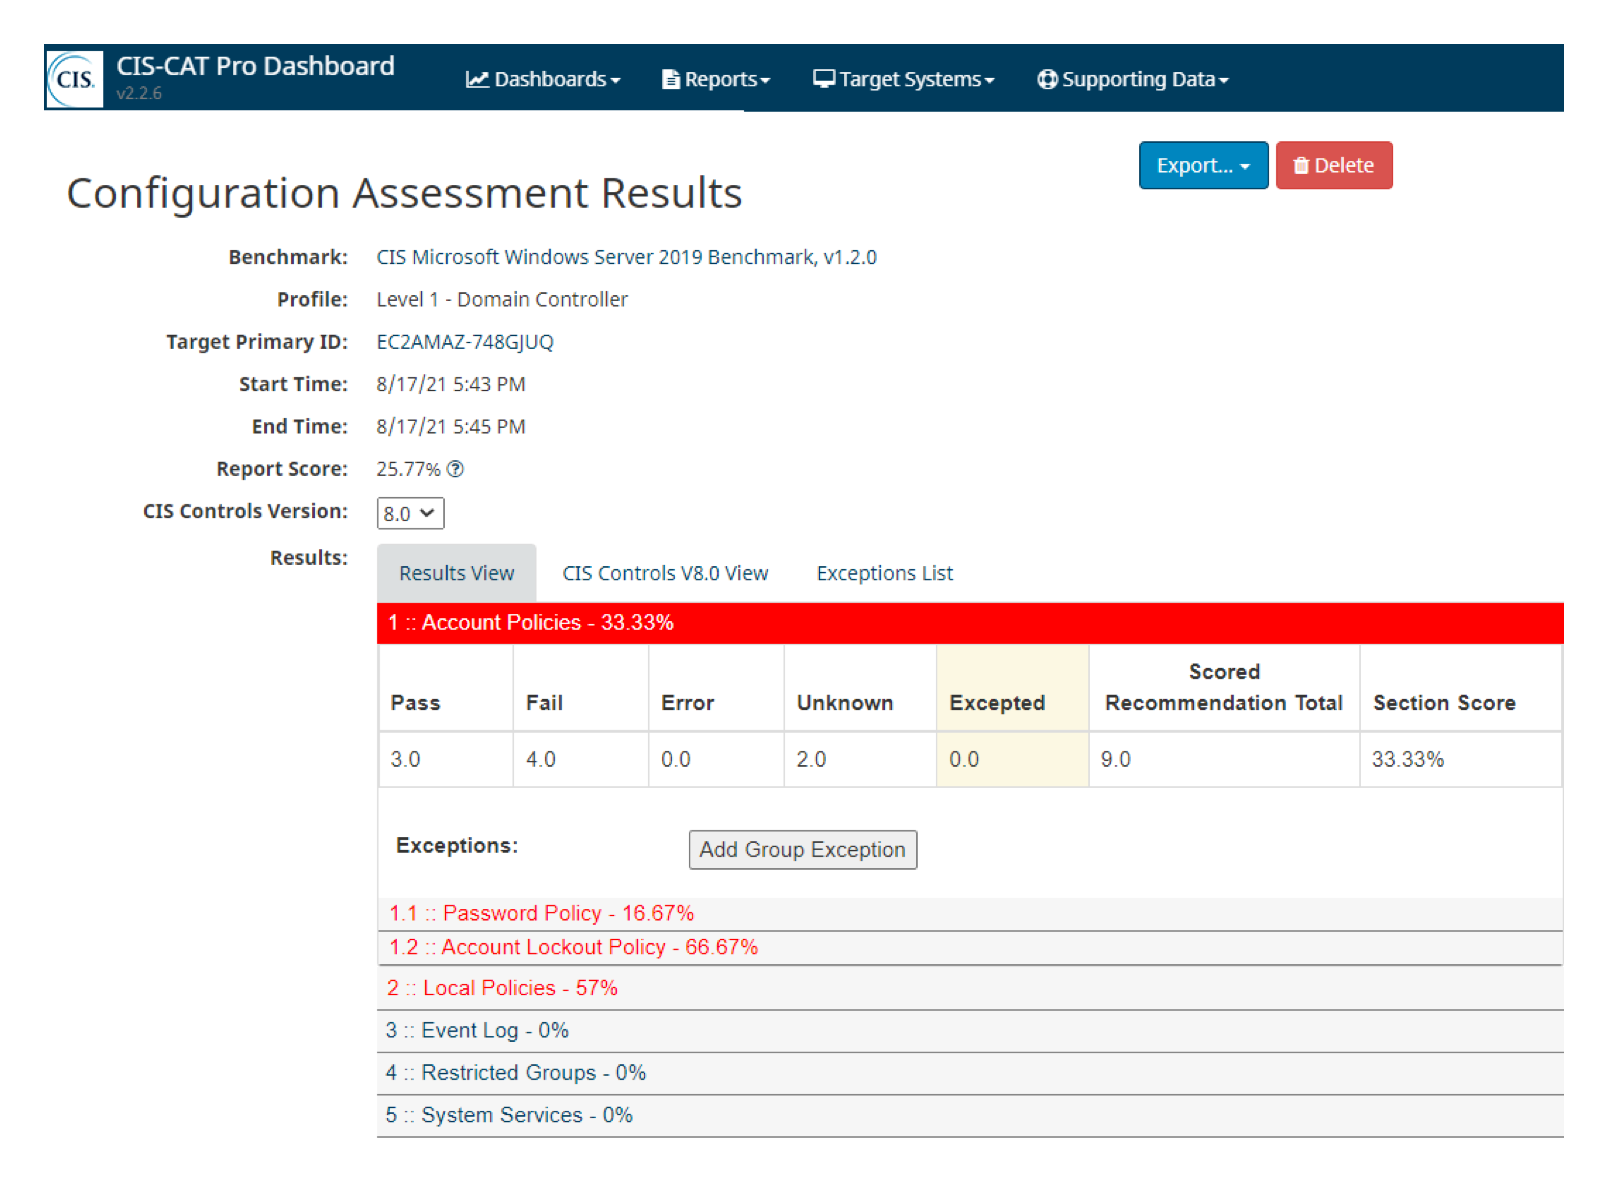Select the version v2.2.6 label
This screenshot has height=1186, width=1608.
click(139, 93)
